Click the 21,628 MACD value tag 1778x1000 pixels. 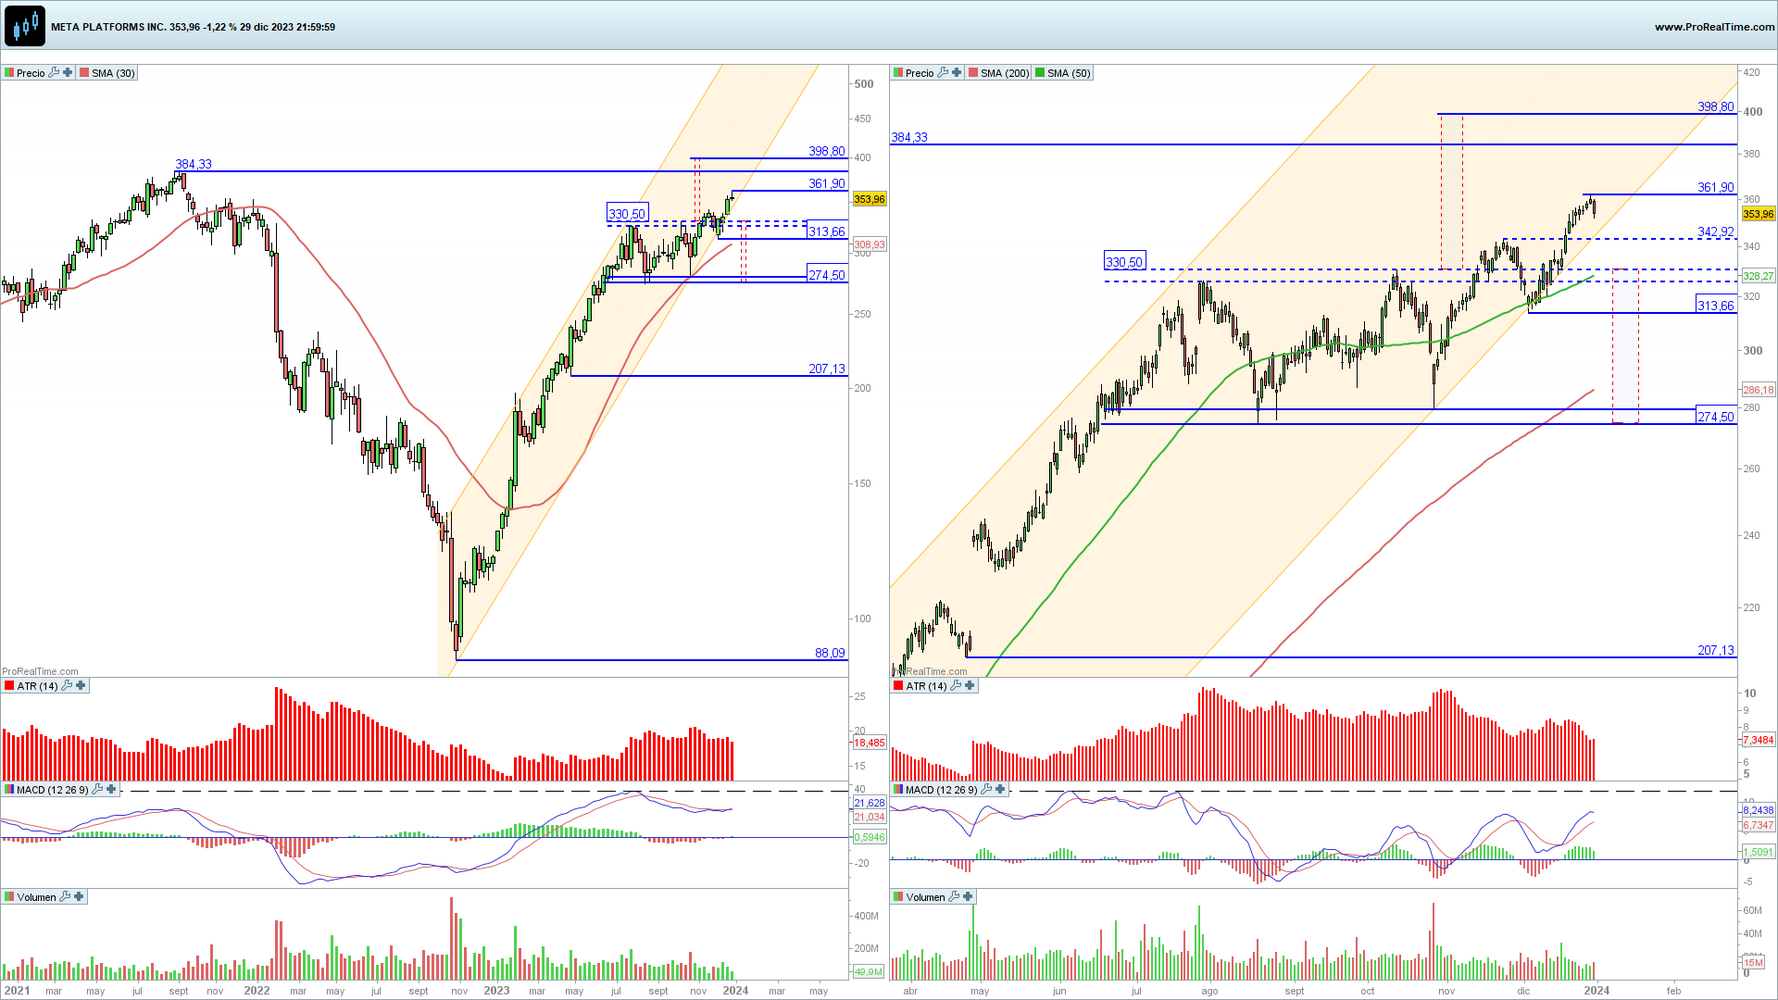pos(869,803)
